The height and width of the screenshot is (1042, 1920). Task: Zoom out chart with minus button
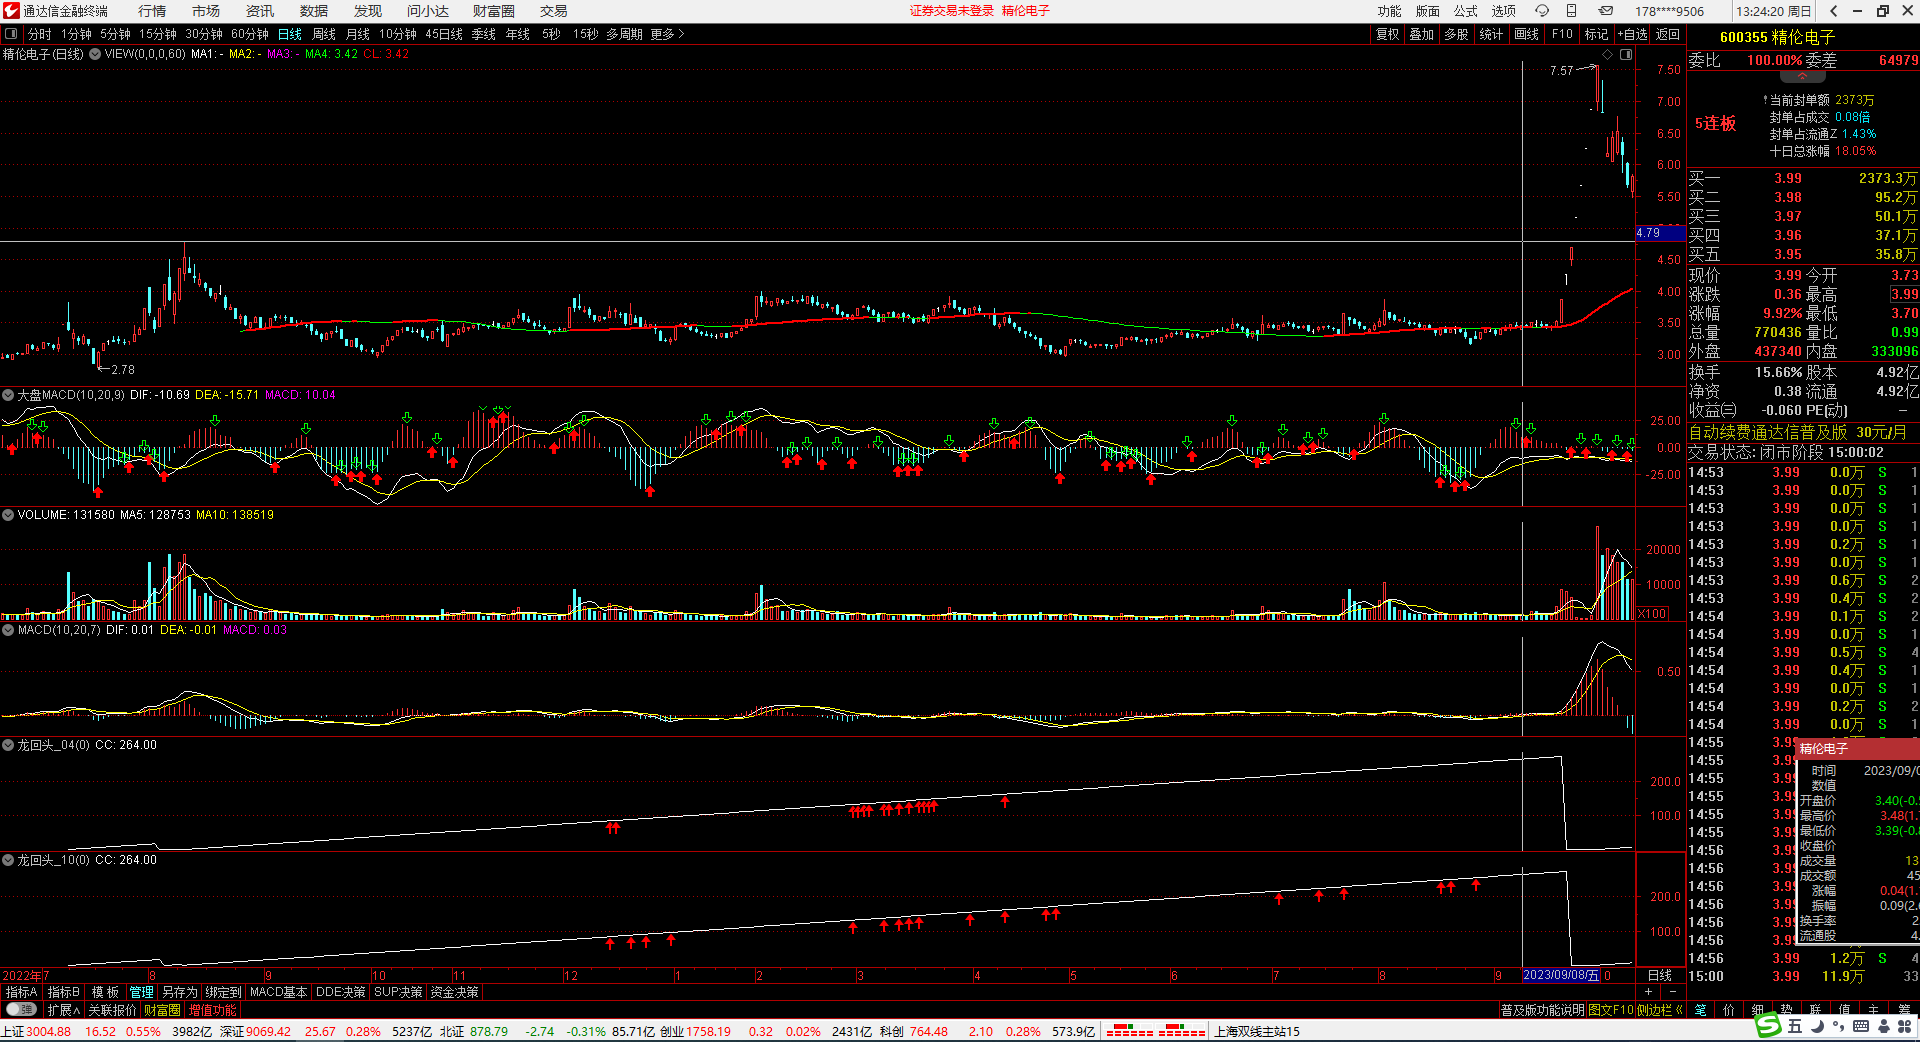point(1673,992)
